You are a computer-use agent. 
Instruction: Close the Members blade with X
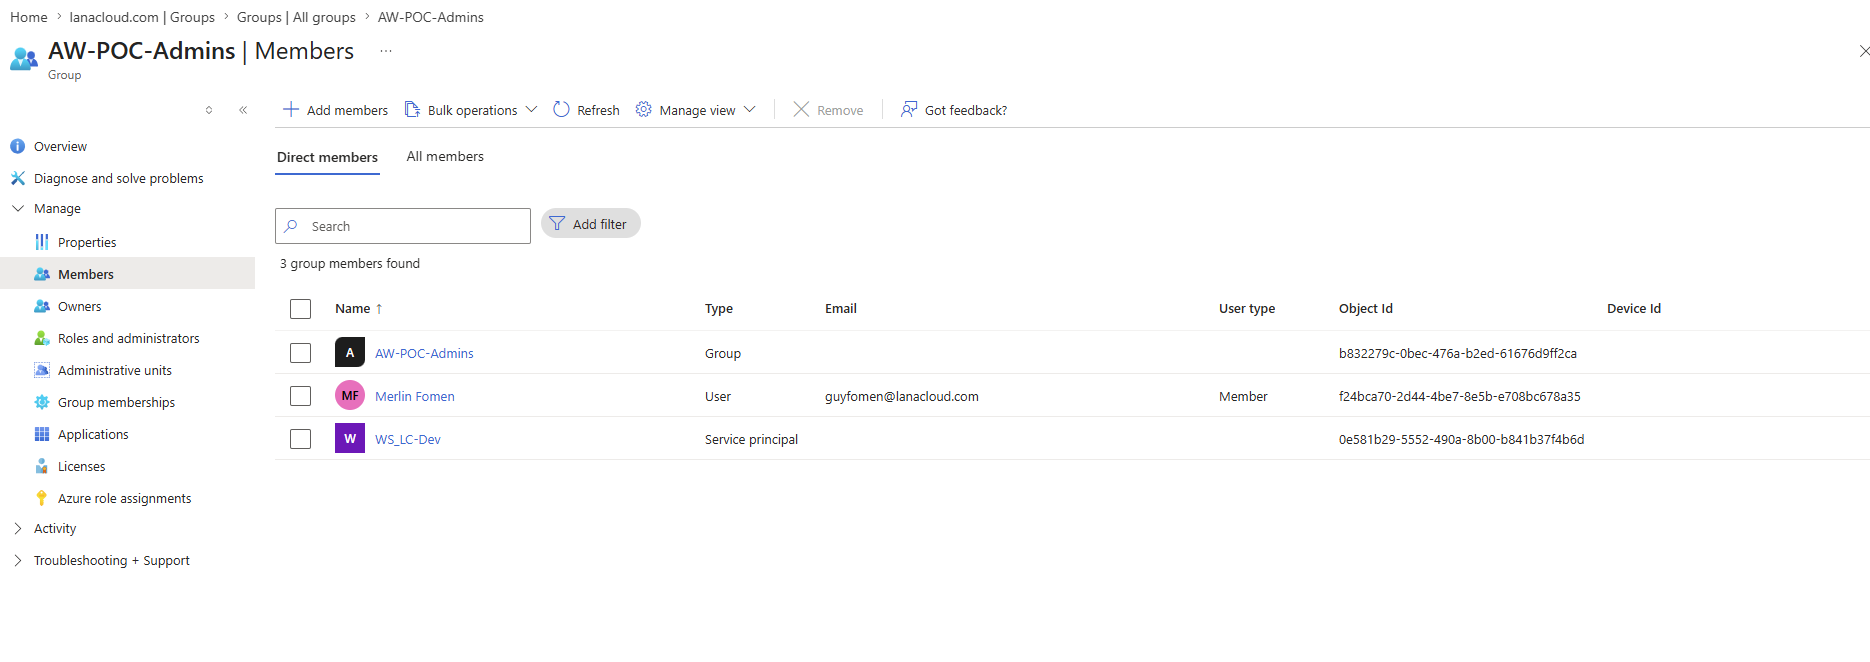(1864, 51)
